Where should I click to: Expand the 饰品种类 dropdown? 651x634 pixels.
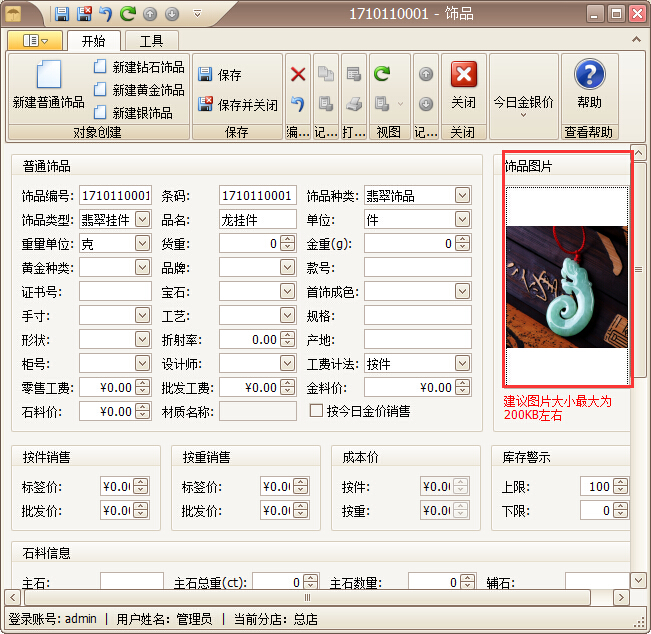pyautogui.click(x=462, y=195)
